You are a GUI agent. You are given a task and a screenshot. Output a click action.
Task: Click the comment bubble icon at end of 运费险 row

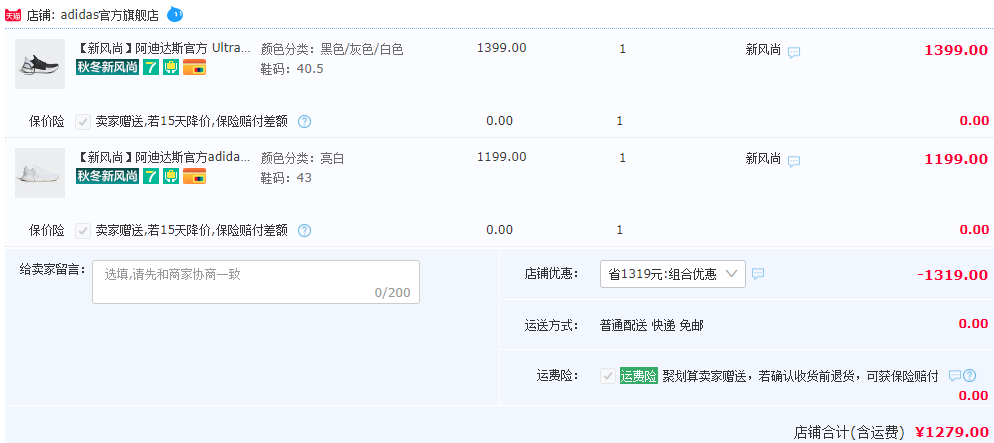pyautogui.click(x=955, y=376)
